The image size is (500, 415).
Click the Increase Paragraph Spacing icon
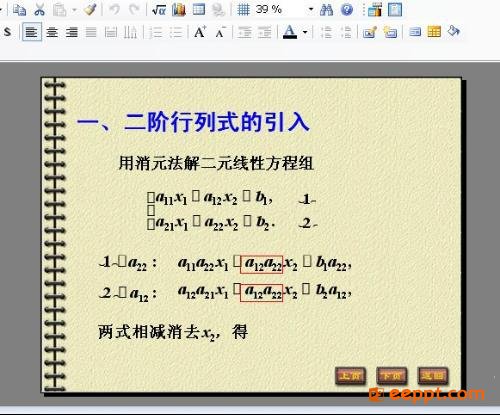326,32
